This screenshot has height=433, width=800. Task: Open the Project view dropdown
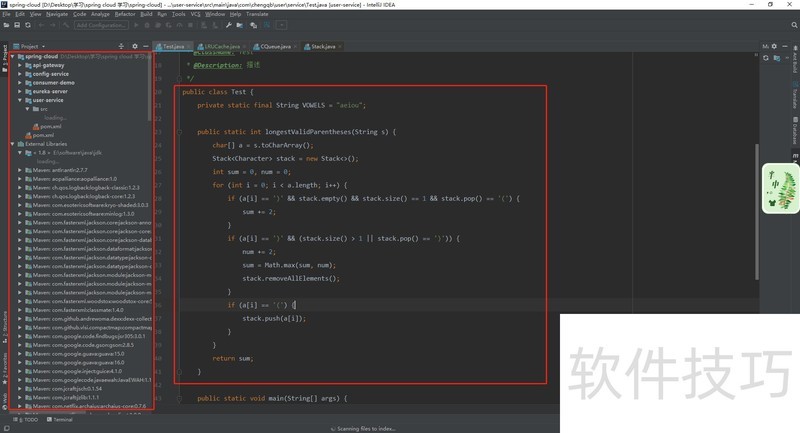pos(30,46)
